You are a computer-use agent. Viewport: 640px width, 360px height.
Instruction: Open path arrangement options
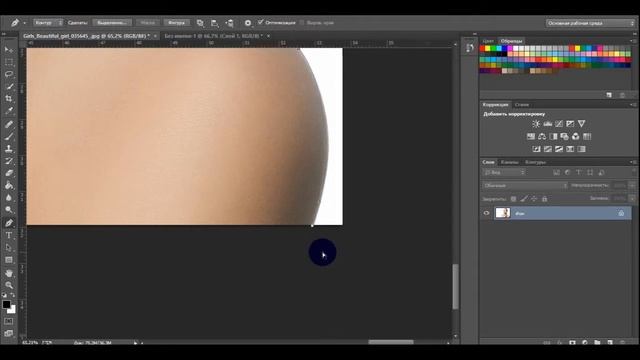(x=230, y=23)
